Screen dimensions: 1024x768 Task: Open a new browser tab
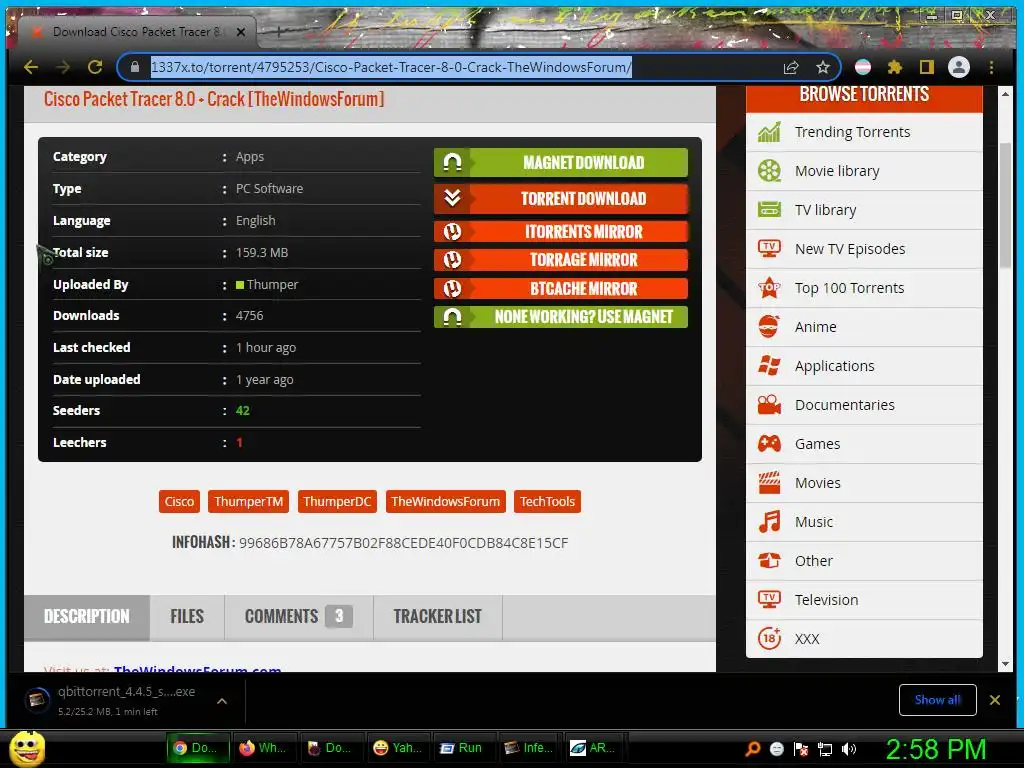click(x=279, y=31)
